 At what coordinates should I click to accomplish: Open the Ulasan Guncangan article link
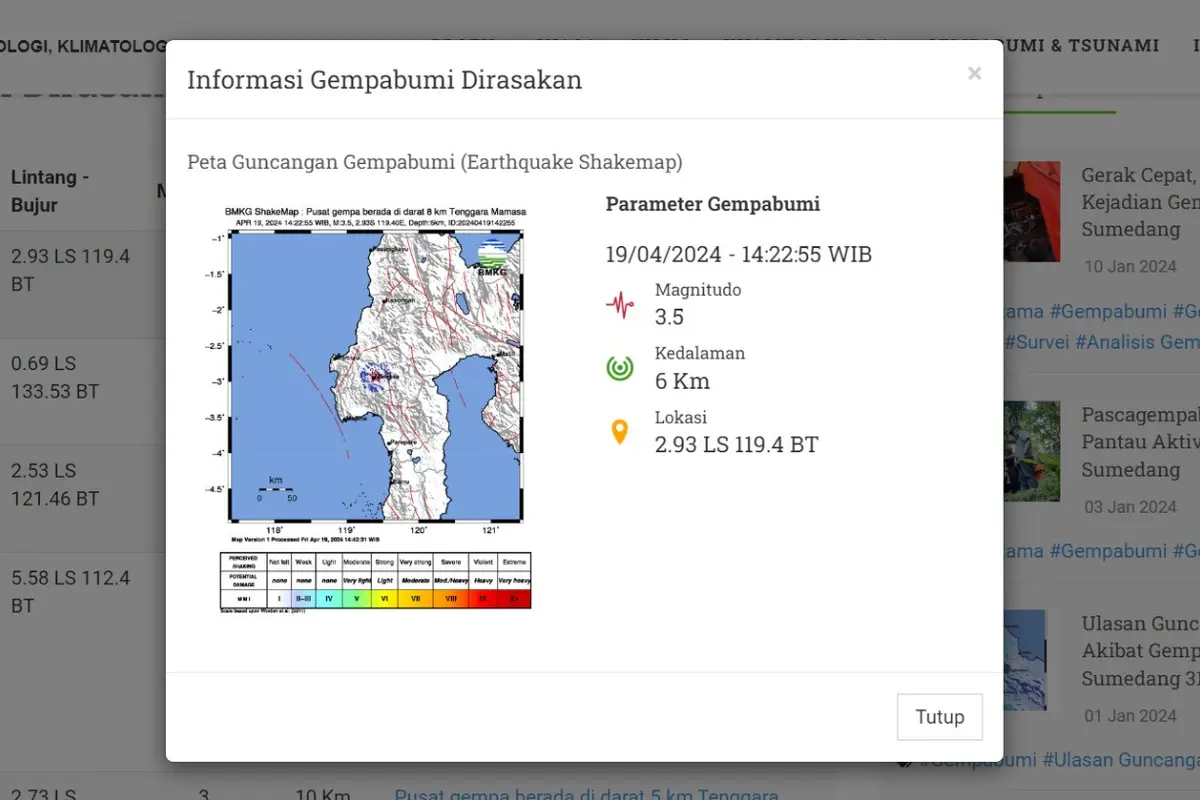1140,651
